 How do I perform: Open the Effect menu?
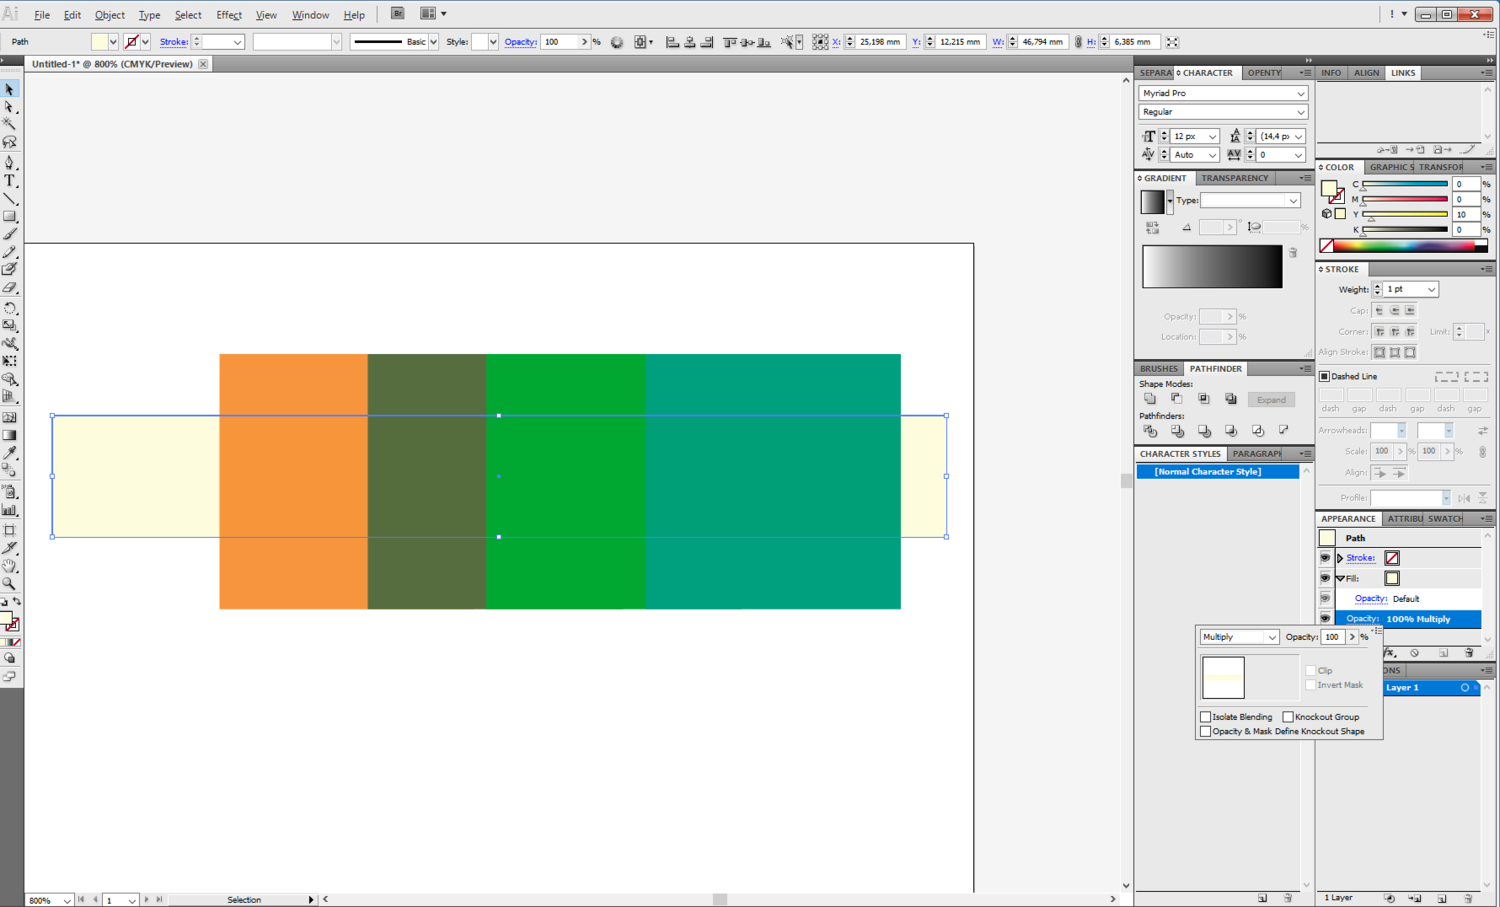tap(229, 15)
